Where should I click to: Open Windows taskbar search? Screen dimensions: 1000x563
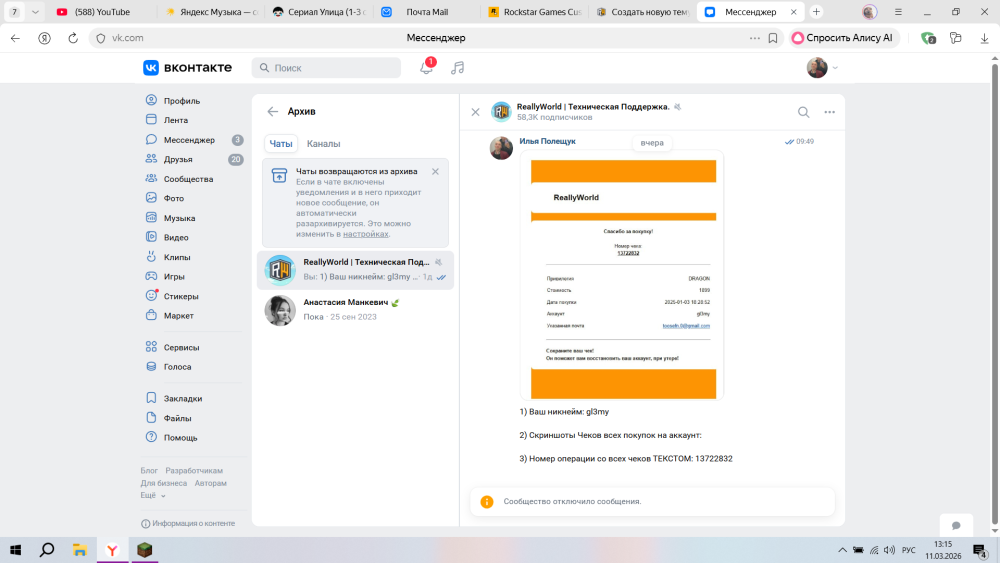pyautogui.click(x=47, y=550)
